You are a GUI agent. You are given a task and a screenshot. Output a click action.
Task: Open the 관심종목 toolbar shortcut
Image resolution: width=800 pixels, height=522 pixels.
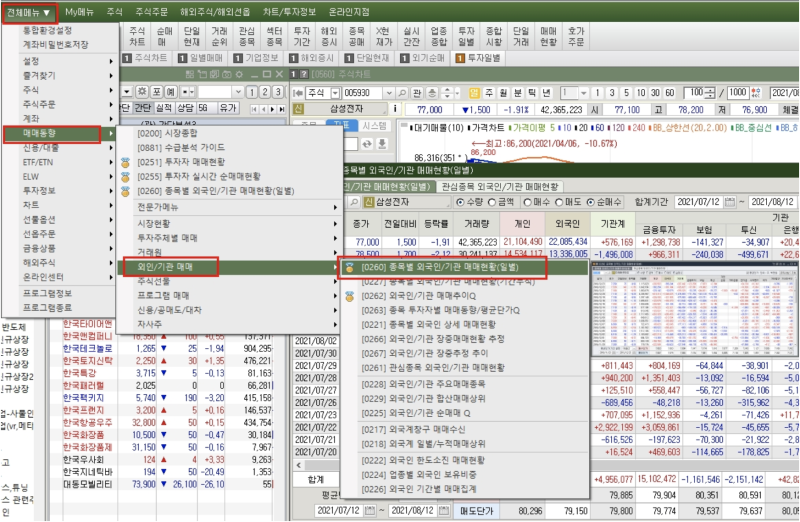click(x=246, y=37)
